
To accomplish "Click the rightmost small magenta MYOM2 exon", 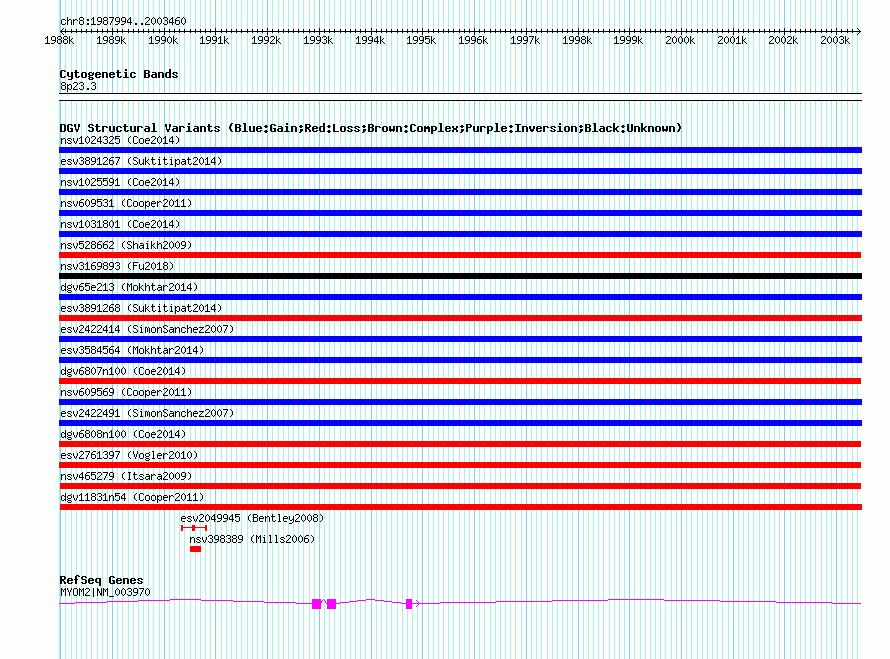I will coord(409,604).
